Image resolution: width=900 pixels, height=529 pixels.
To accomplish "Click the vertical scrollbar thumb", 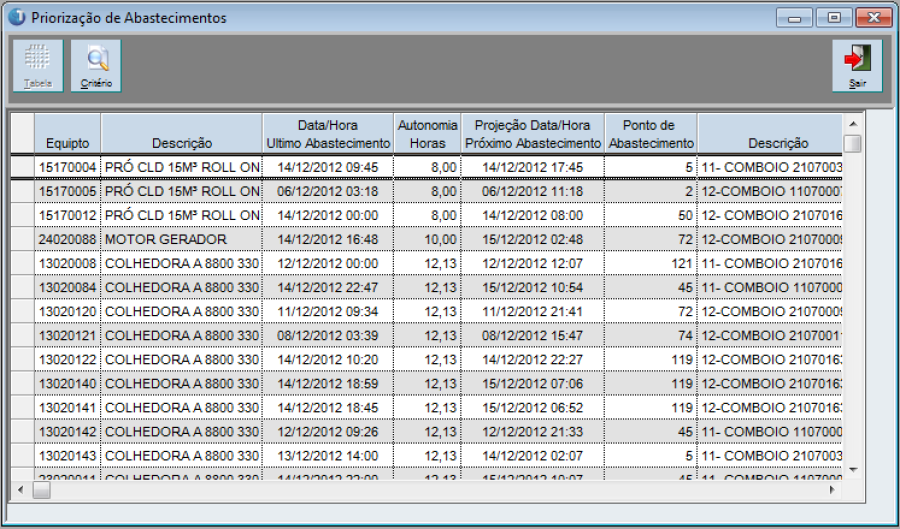I will [853, 143].
